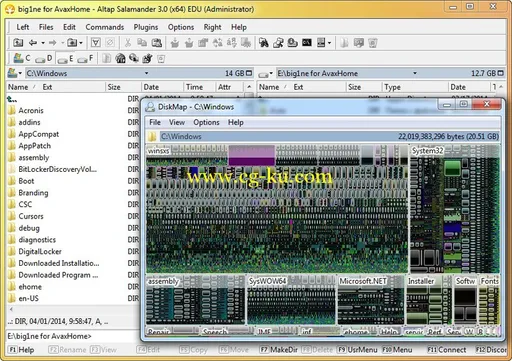Switch to drive F in drive bar
Screen dimensions: 512x361
click(x=85, y=59)
